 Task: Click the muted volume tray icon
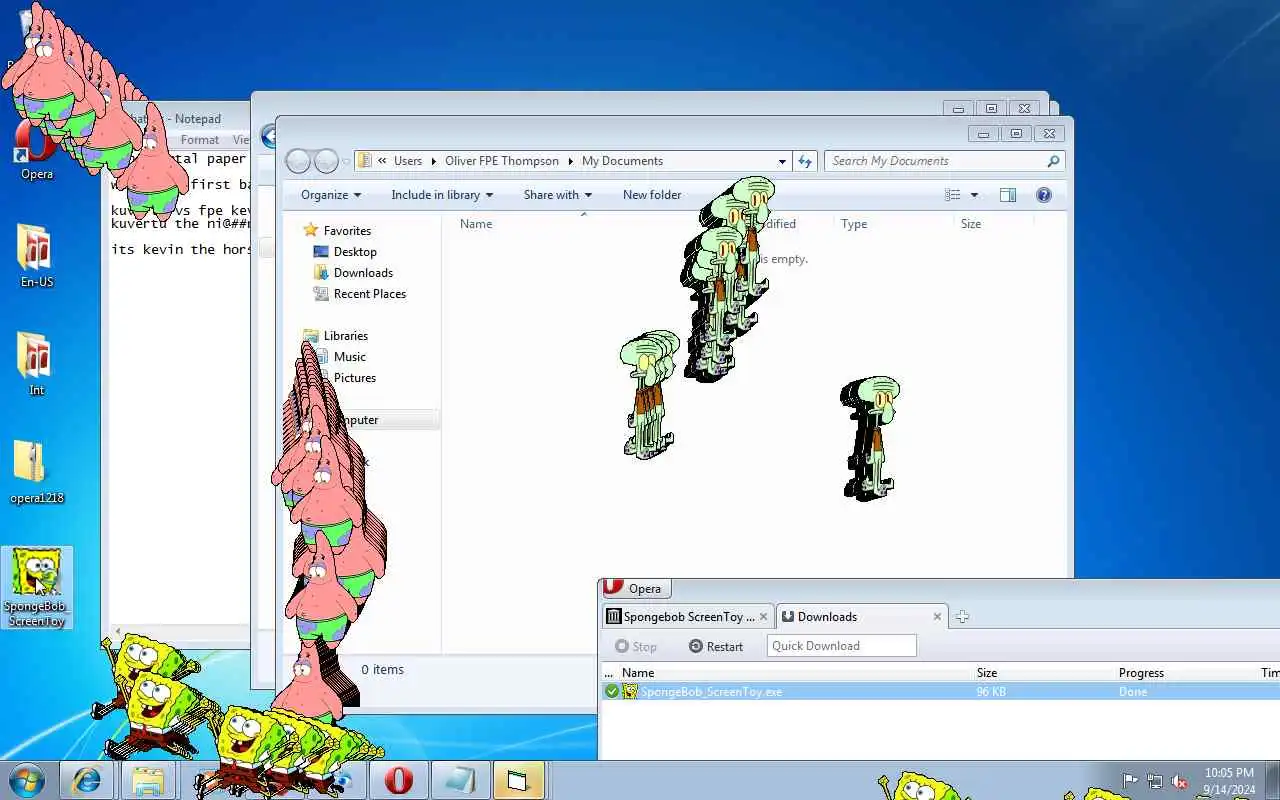1180,781
